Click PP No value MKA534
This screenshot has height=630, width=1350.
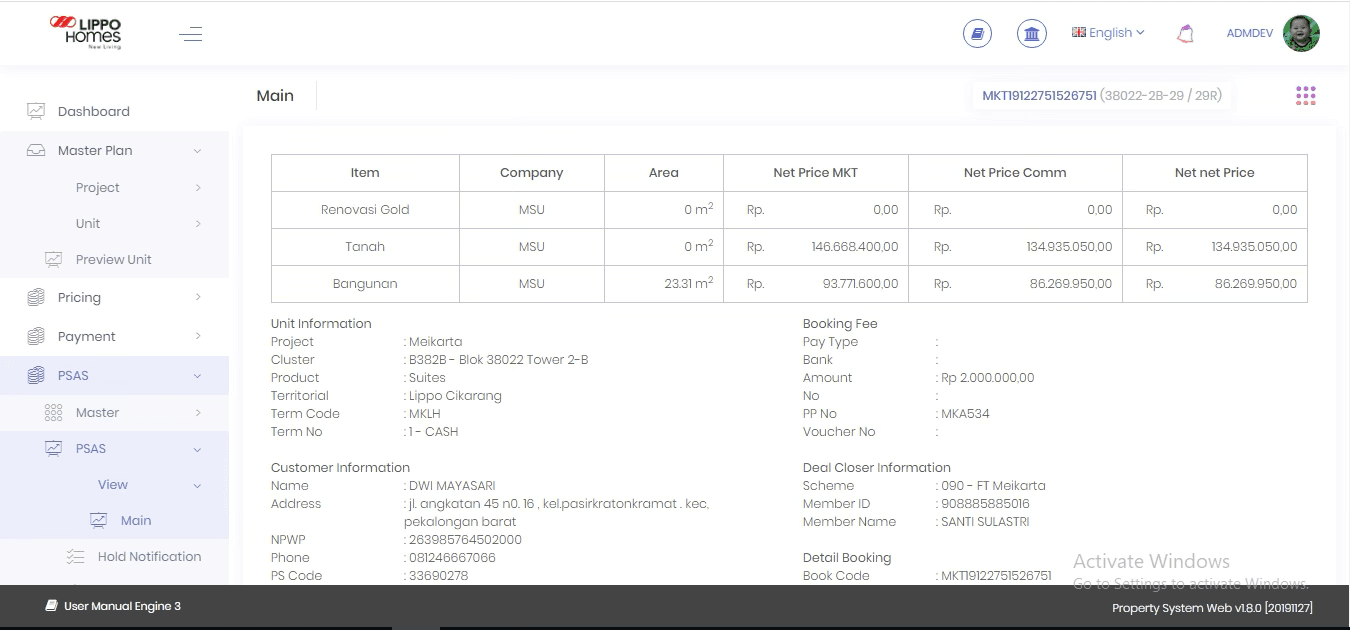pos(965,414)
